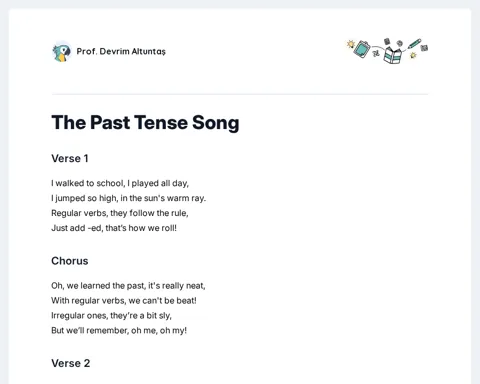
Task: Click the line 'Irregular ones, they're a bit sly'
Action: (111, 315)
